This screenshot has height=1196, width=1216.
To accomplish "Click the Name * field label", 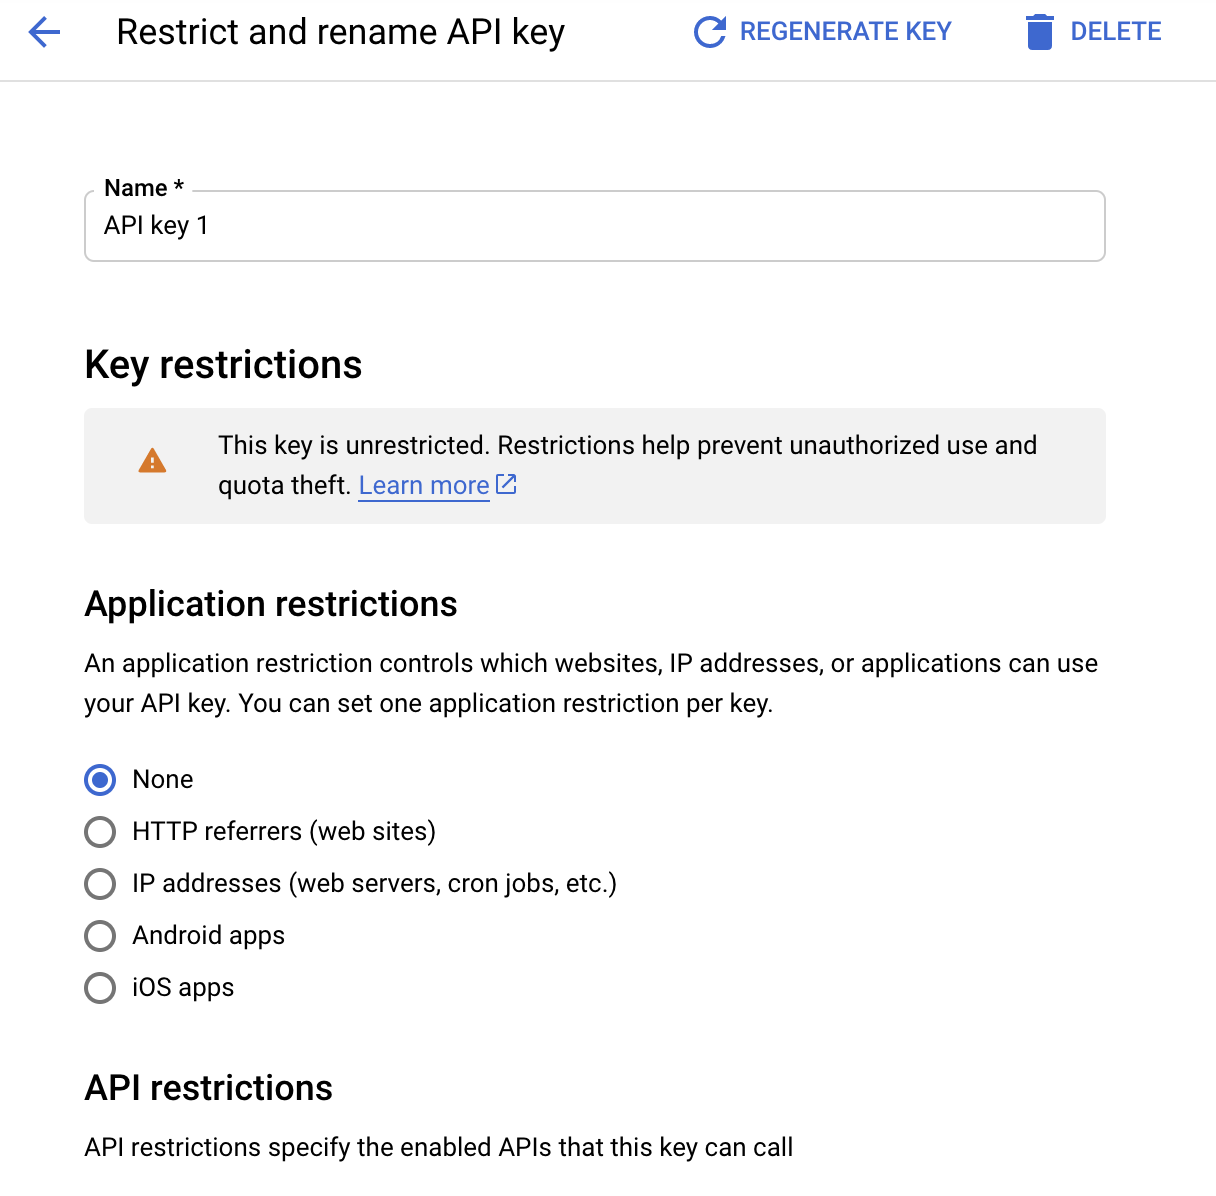I will (144, 188).
